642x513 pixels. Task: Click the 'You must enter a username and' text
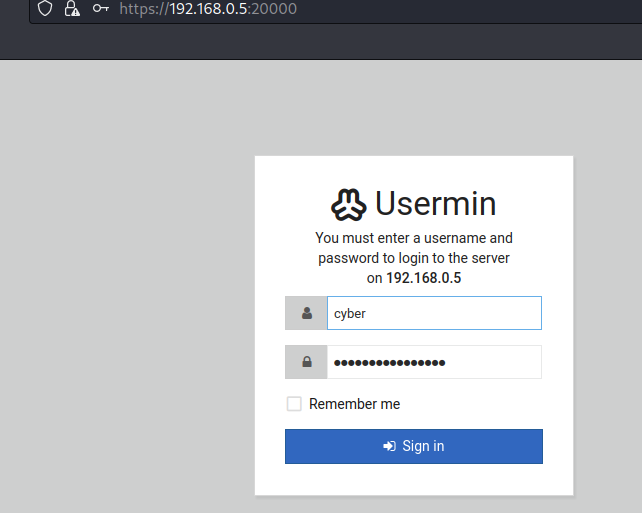tap(414, 238)
